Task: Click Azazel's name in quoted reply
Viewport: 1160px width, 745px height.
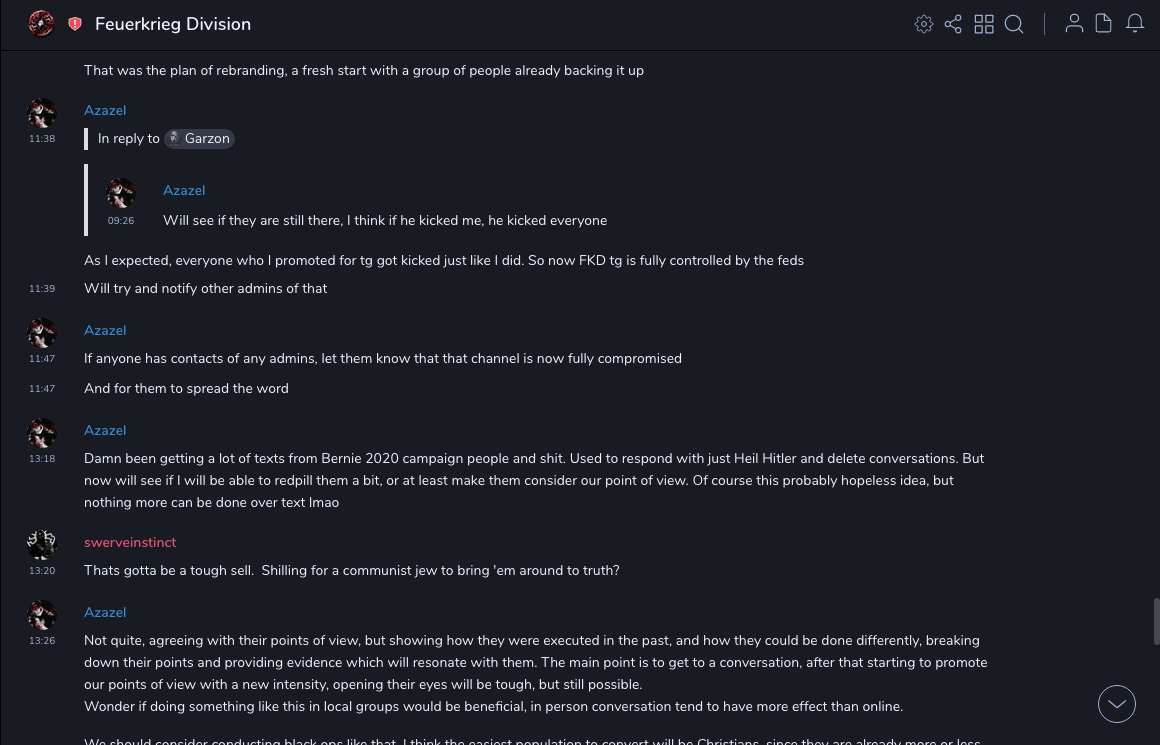Action: [184, 190]
